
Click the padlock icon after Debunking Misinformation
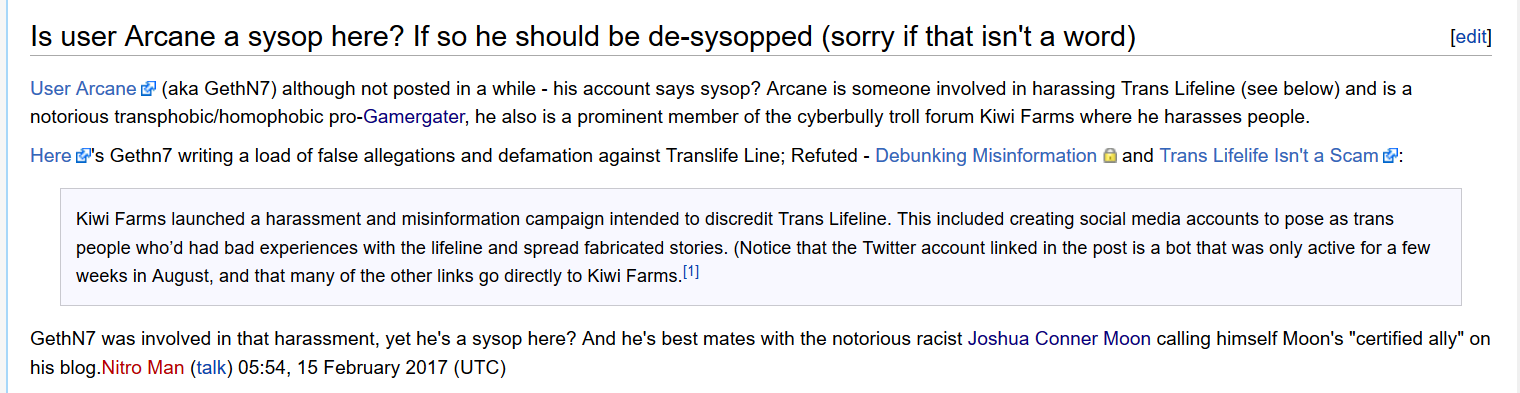pyautogui.click(x=1109, y=156)
